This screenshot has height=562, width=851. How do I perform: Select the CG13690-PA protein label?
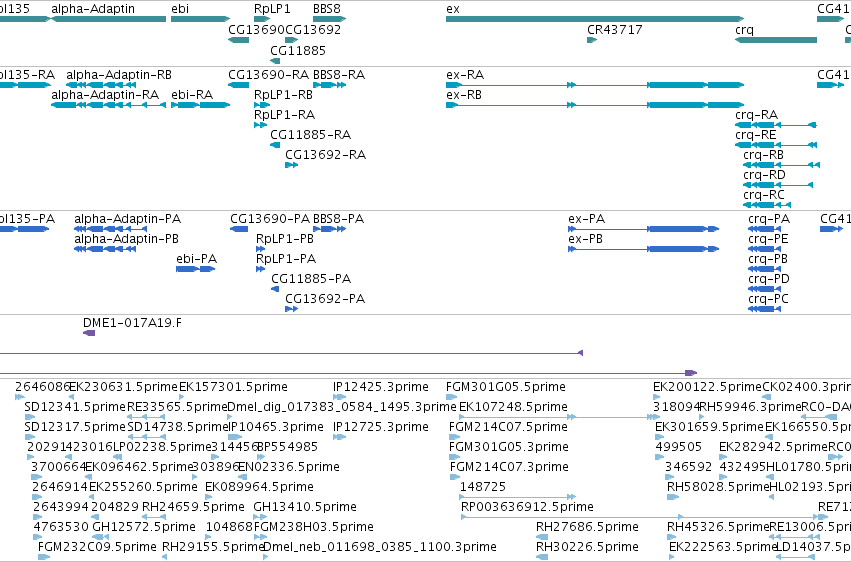tap(270, 219)
